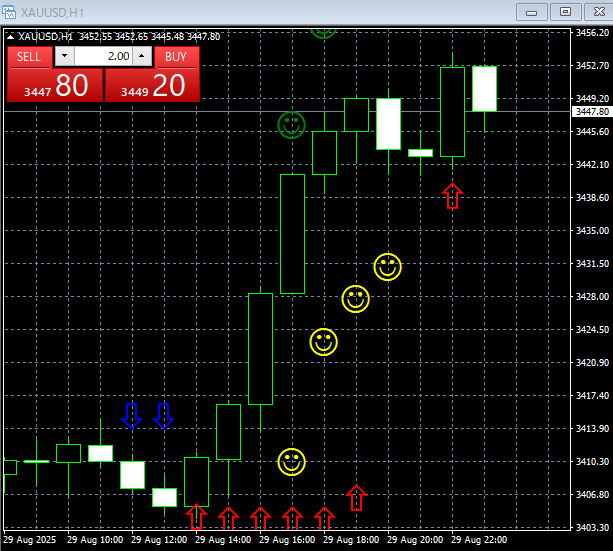
Task: Collapse the one-click trading panel with the triangle
Action: [x=11, y=37]
